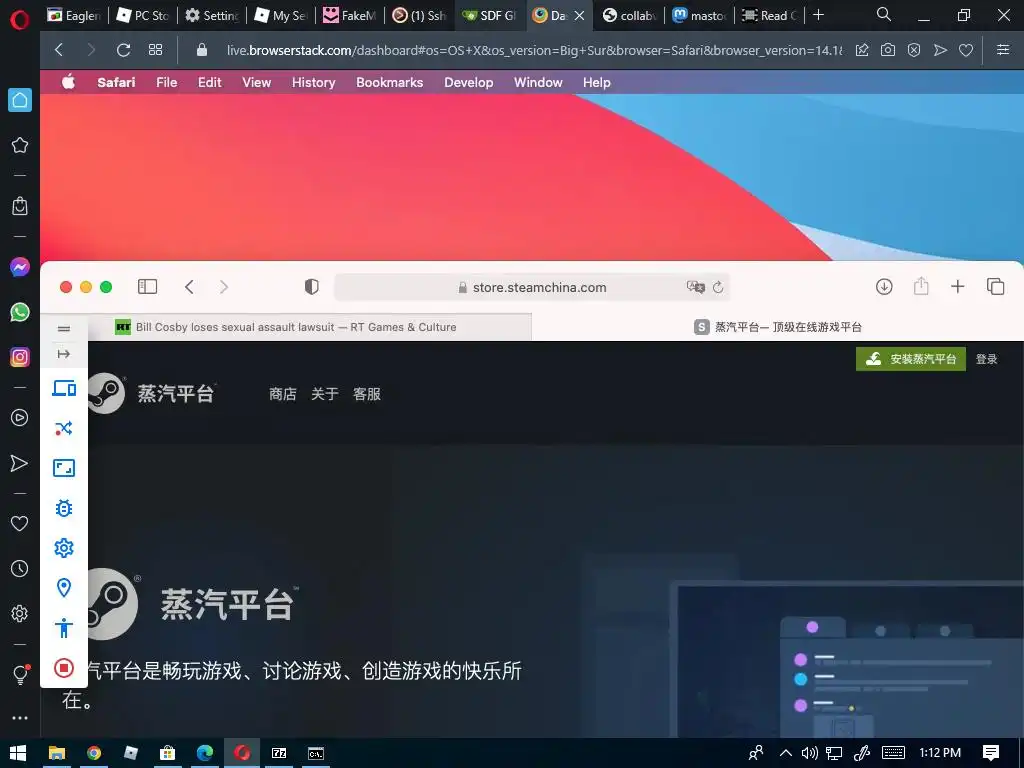Open shopping bag icon in Opera sidebar
This screenshot has height=768, width=1024.
pos(20,206)
